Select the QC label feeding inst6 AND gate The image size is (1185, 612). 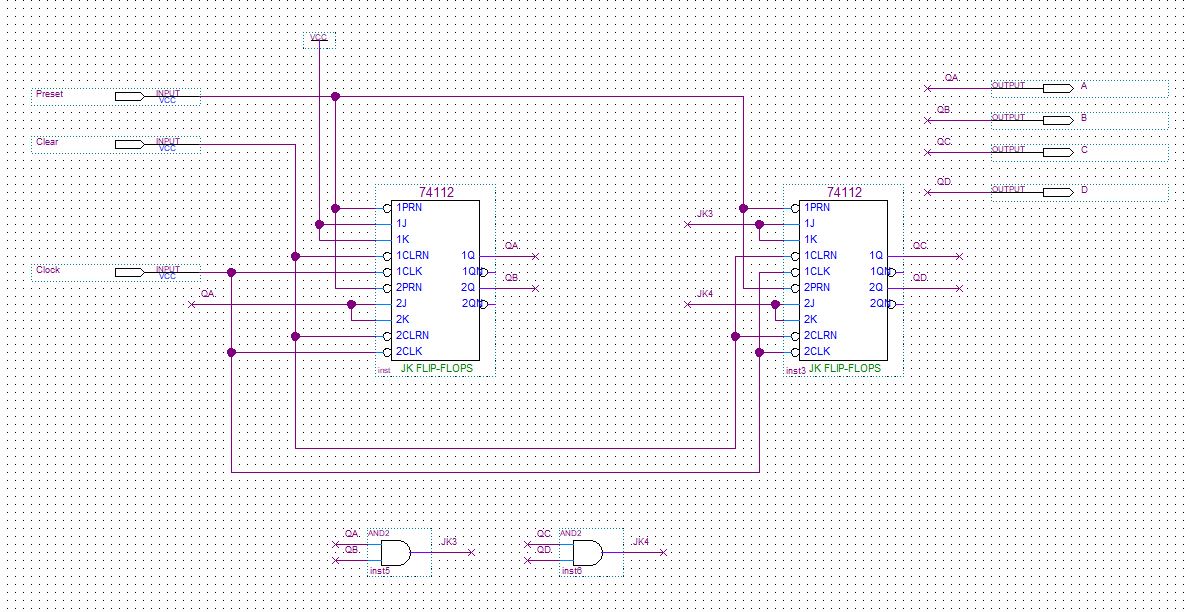(x=545, y=535)
